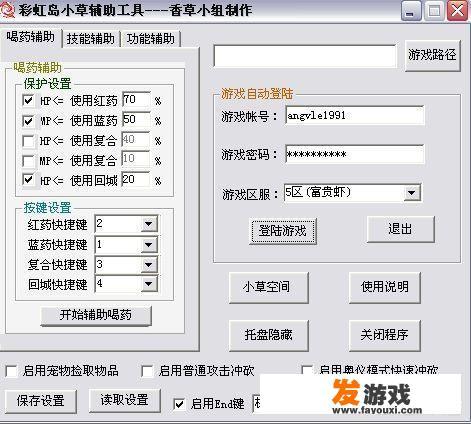
Task: Click the 游戏路径 button
Action: coord(432,55)
